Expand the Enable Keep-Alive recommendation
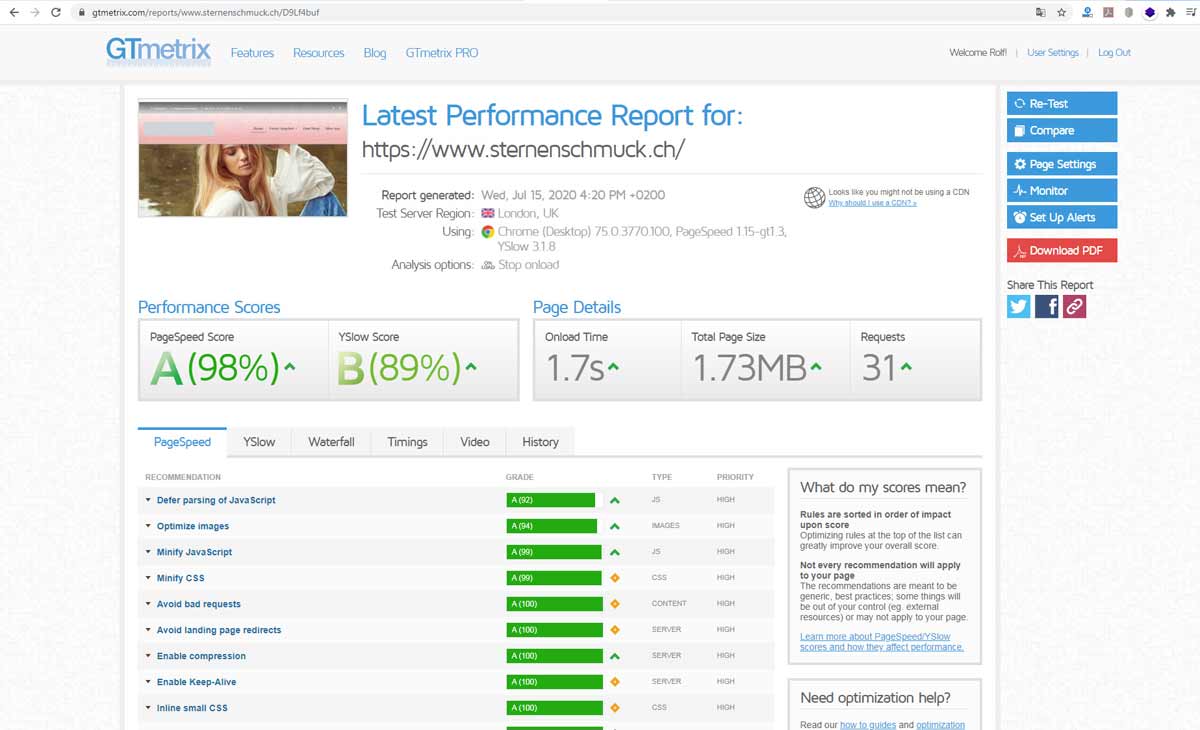1200x730 pixels. tap(196, 682)
